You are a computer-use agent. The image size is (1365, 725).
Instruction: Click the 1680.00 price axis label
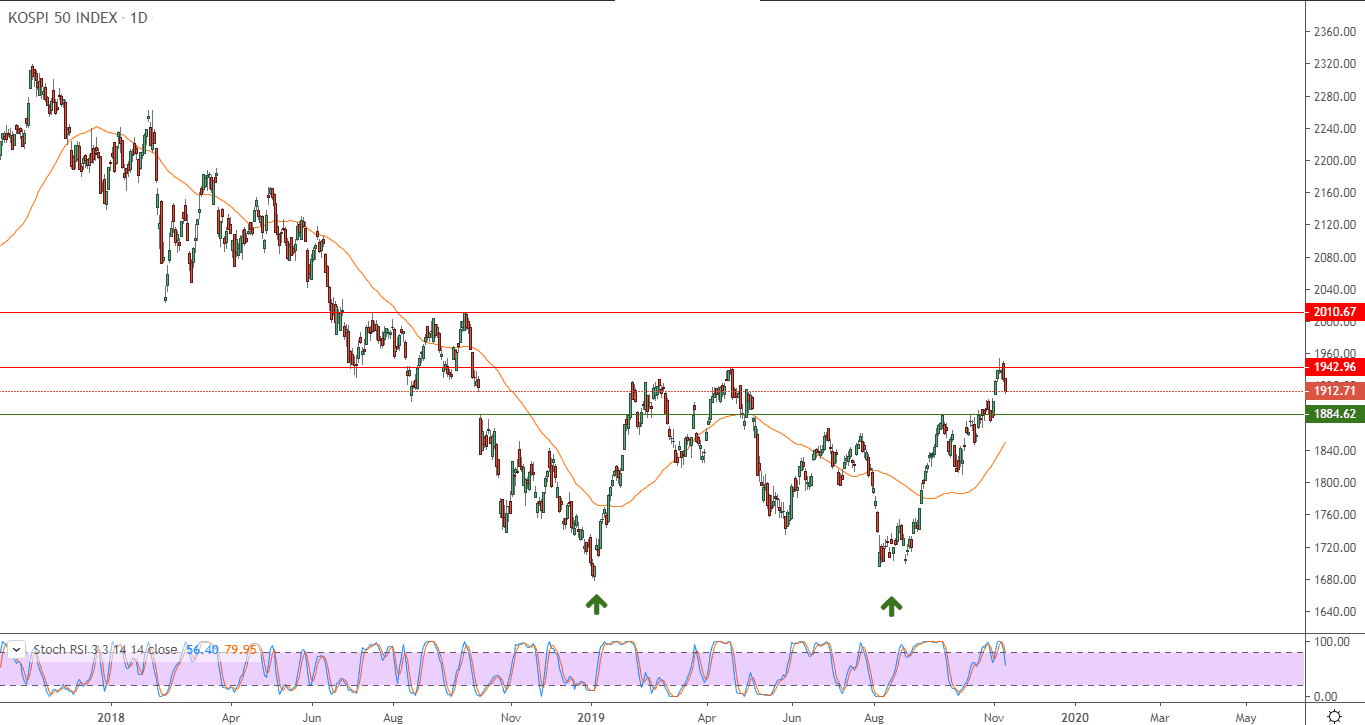(1335, 580)
